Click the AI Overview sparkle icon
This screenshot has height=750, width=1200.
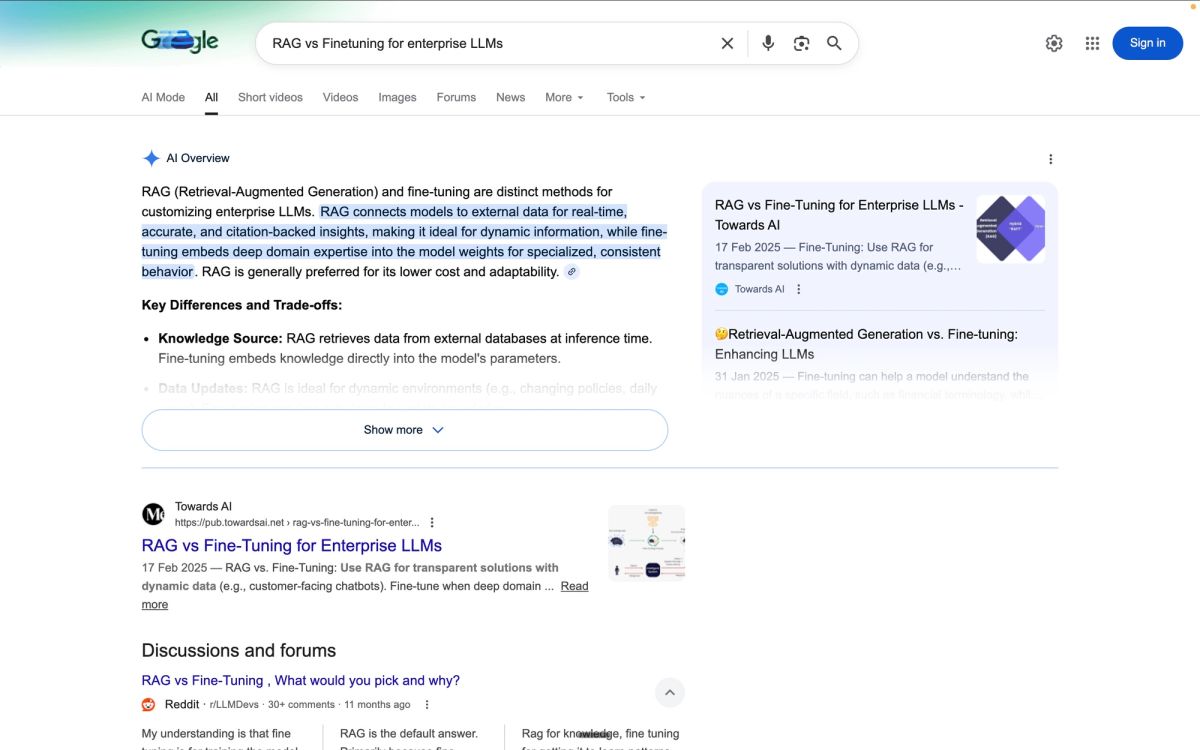point(151,158)
